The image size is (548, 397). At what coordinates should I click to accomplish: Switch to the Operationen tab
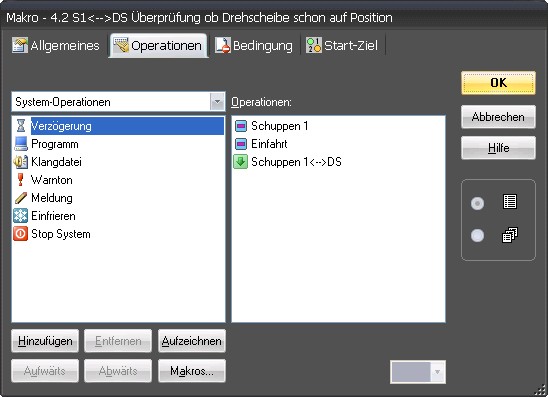[x=158, y=45]
